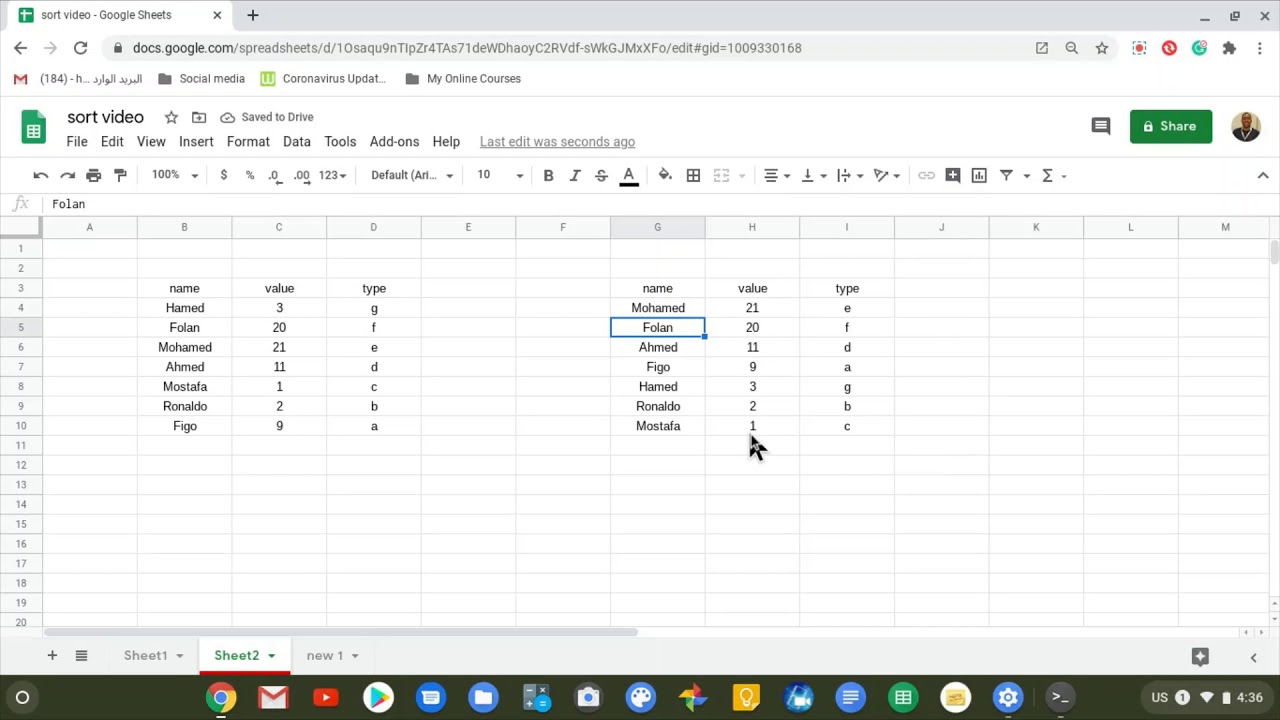Undo the last action
This screenshot has width=1280, height=720.
[41, 175]
